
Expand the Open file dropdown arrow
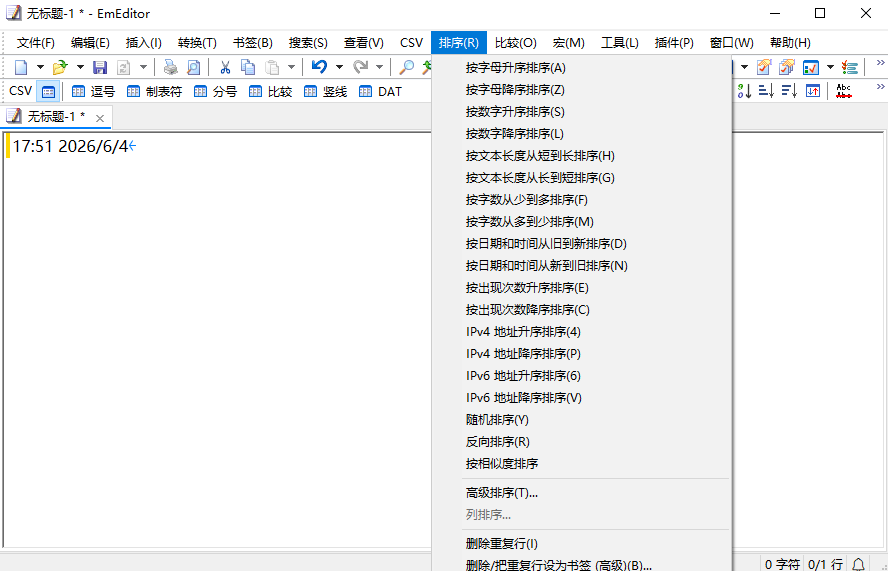pos(80,67)
